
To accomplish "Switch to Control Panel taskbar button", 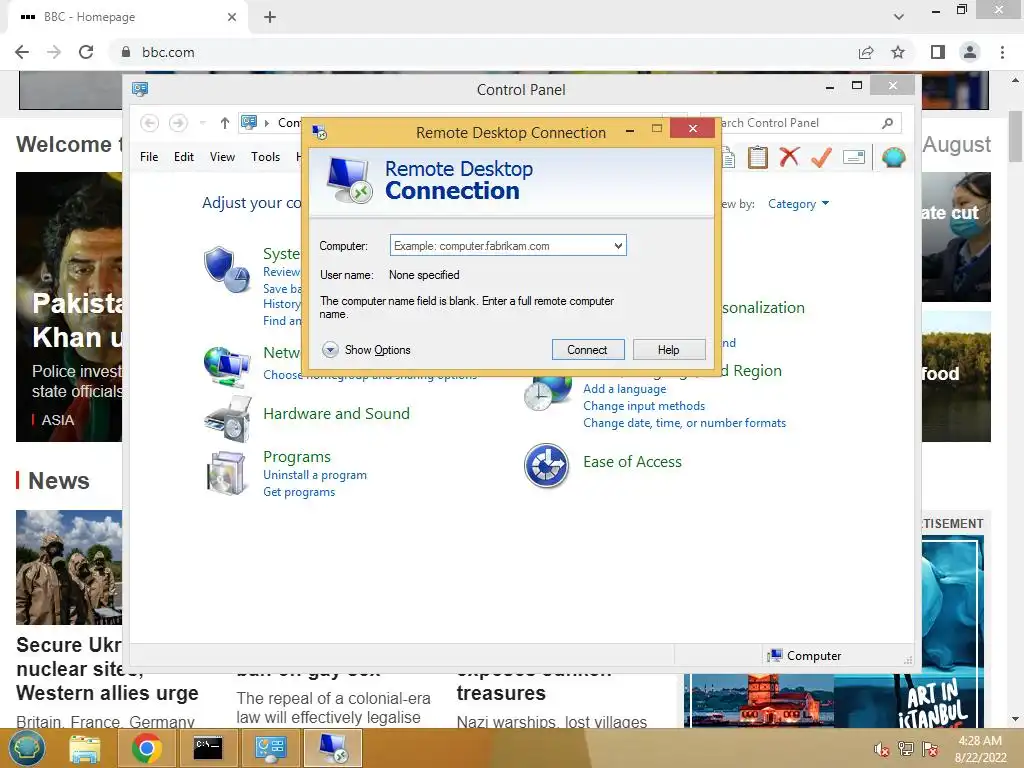I will 270,748.
